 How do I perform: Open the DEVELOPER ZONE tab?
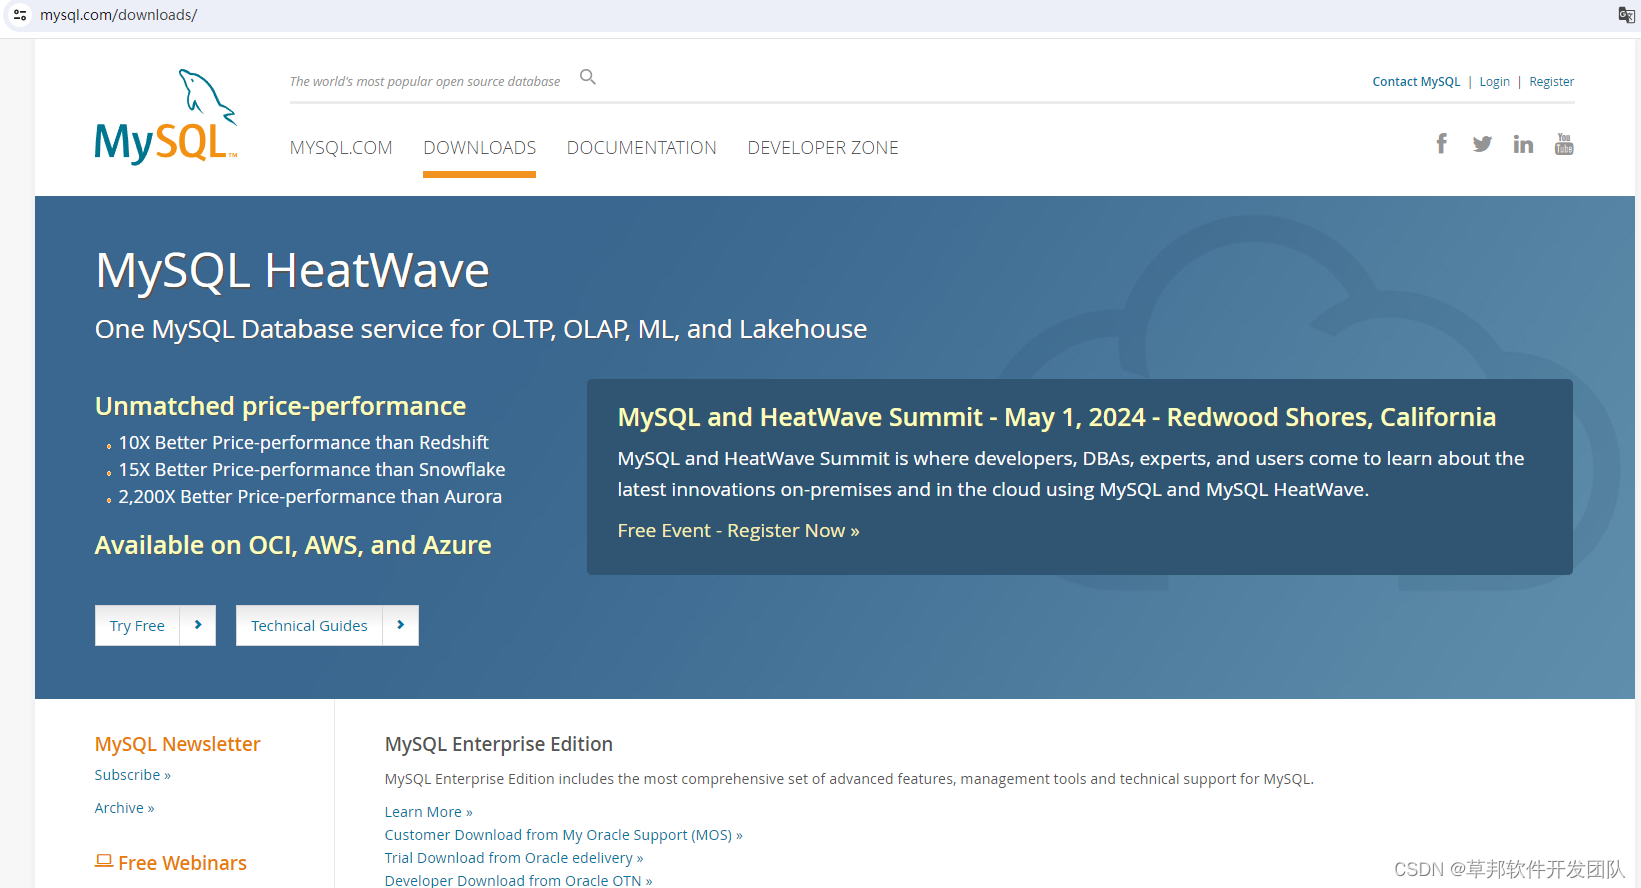(823, 148)
